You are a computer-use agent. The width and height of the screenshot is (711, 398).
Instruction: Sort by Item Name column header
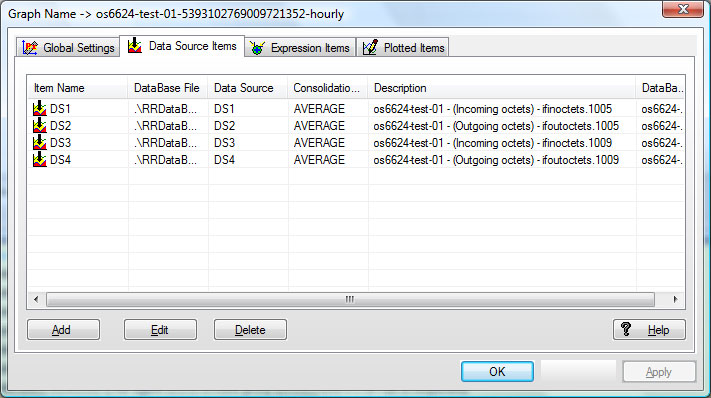point(78,87)
